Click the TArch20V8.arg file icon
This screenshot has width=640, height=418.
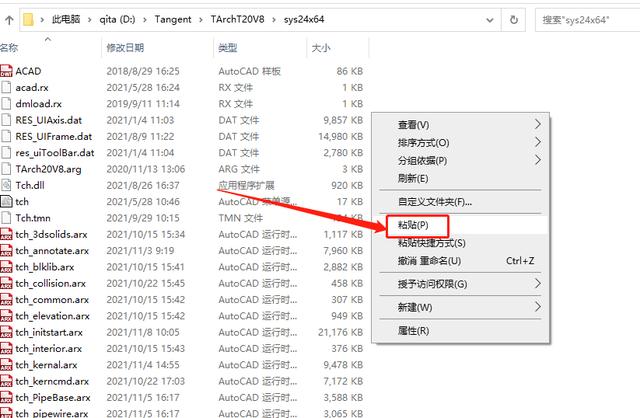(6, 169)
